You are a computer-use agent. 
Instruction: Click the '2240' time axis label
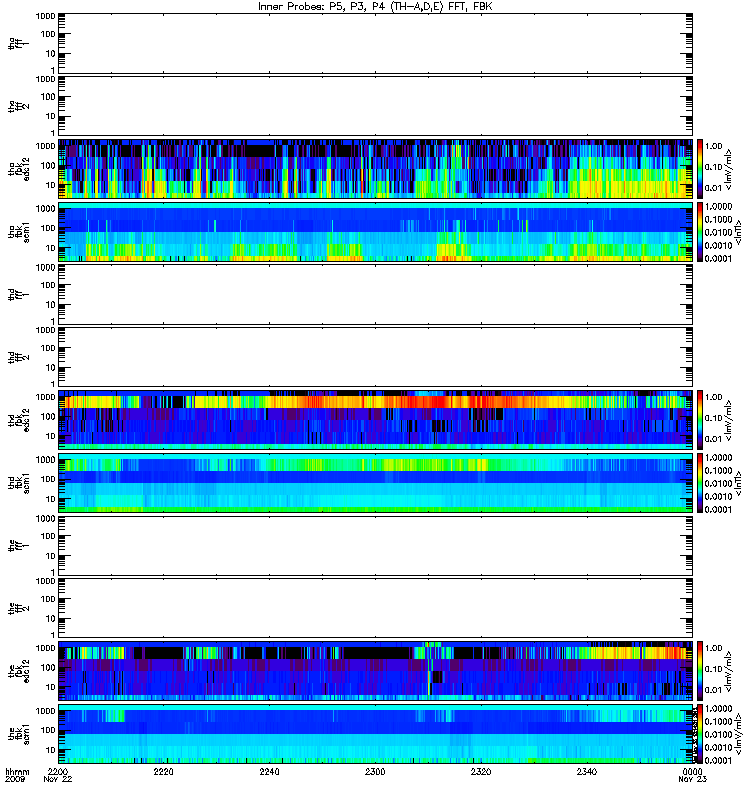(269, 771)
